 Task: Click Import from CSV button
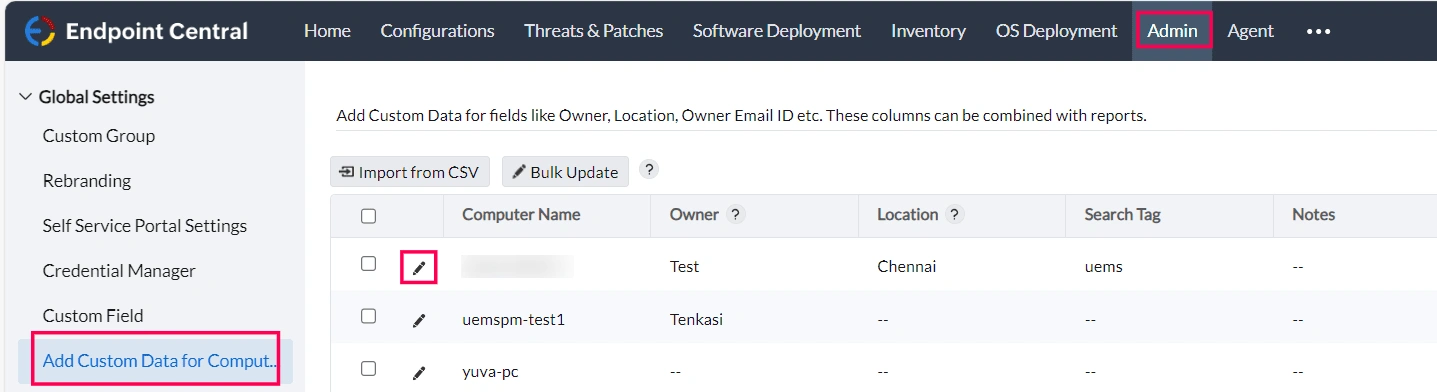point(409,172)
